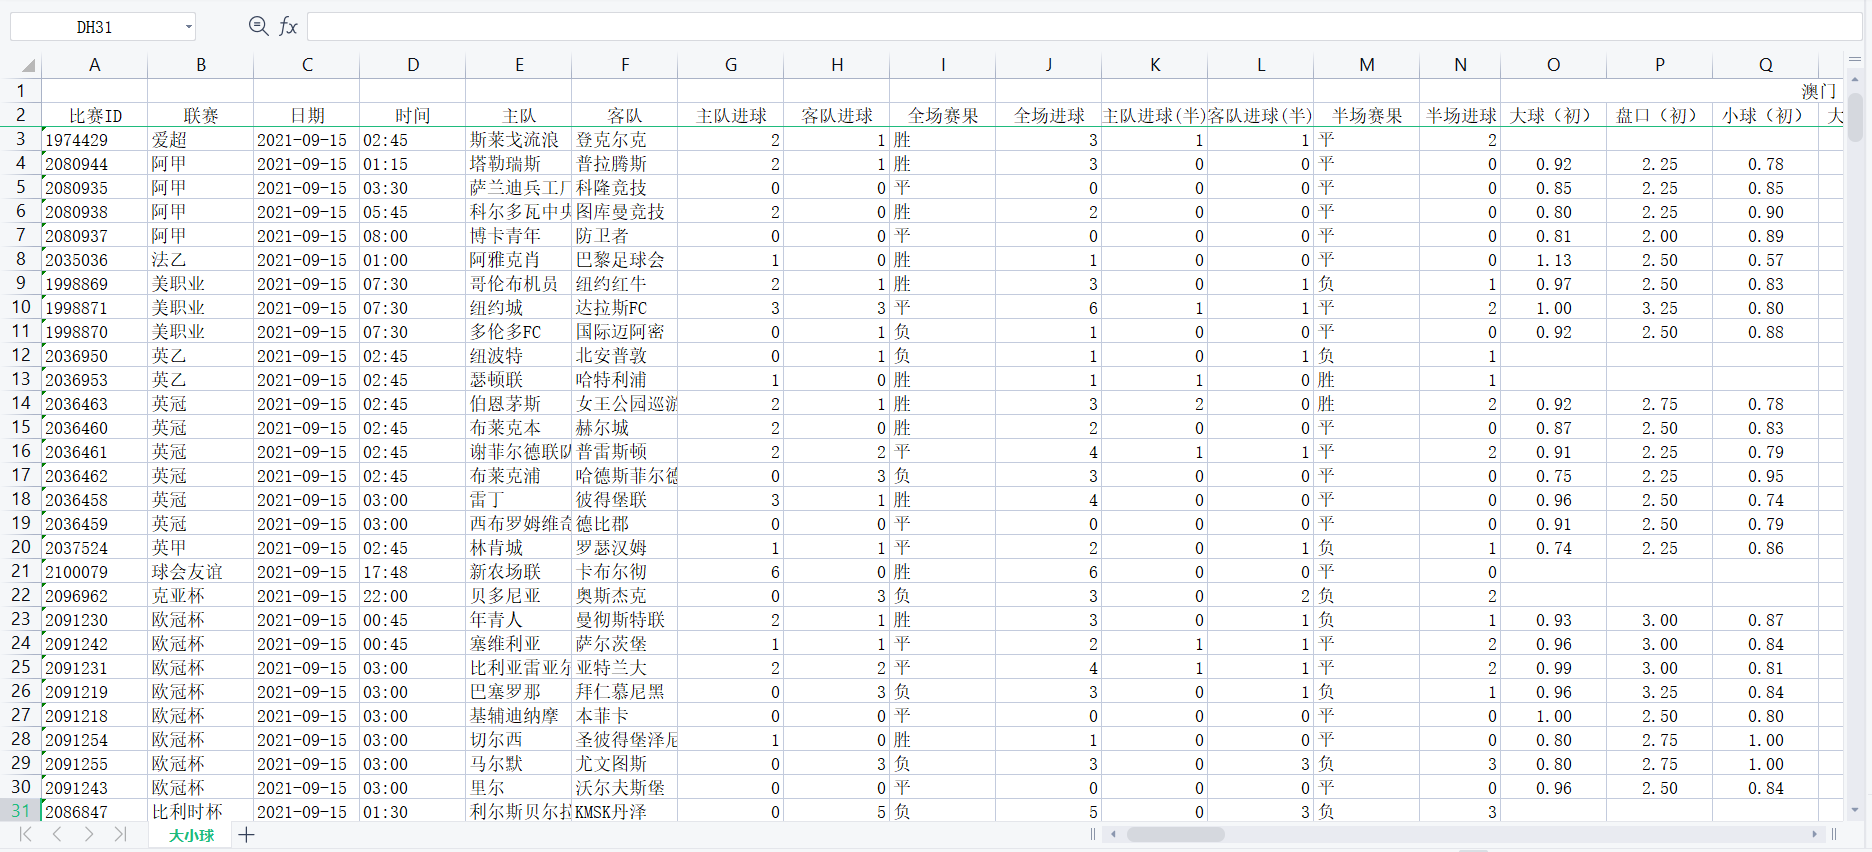
Task: Click the 22:00 time cell
Action: coord(412,596)
